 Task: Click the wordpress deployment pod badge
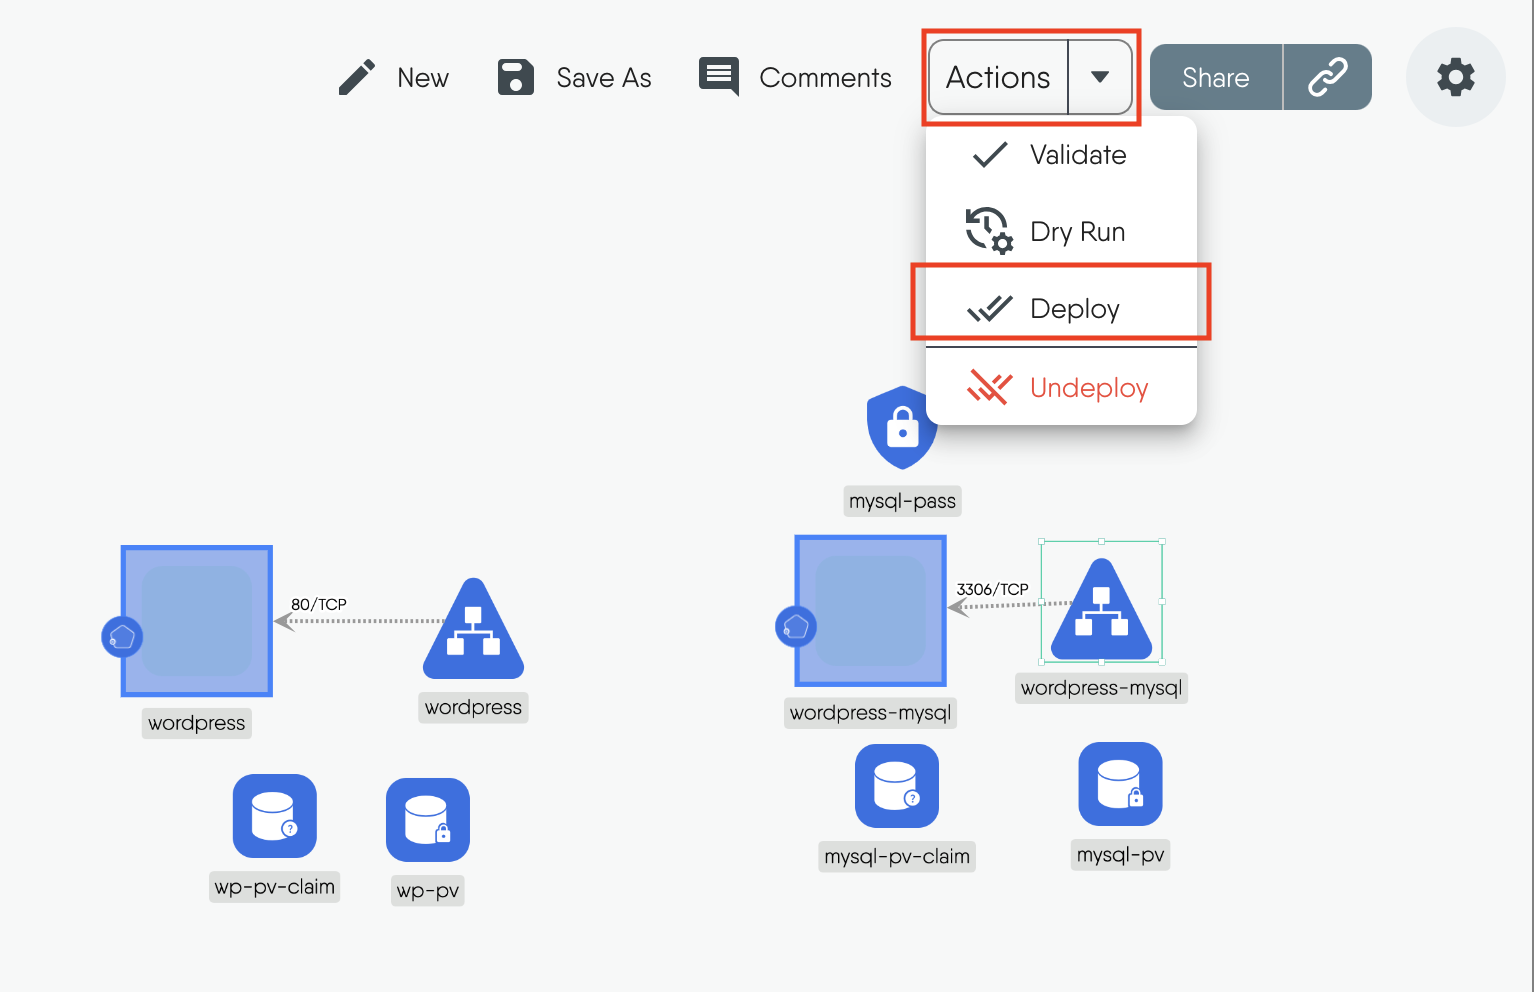pyautogui.click(x=121, y=637)
